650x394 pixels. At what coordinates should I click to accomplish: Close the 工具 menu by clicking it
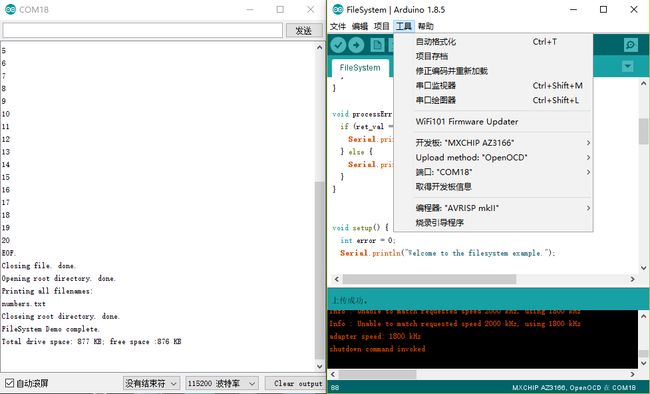coord(403,27)
